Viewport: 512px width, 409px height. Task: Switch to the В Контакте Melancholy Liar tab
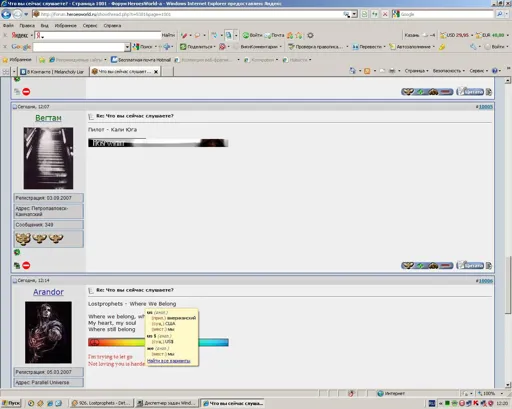click(x=53, y=71)
